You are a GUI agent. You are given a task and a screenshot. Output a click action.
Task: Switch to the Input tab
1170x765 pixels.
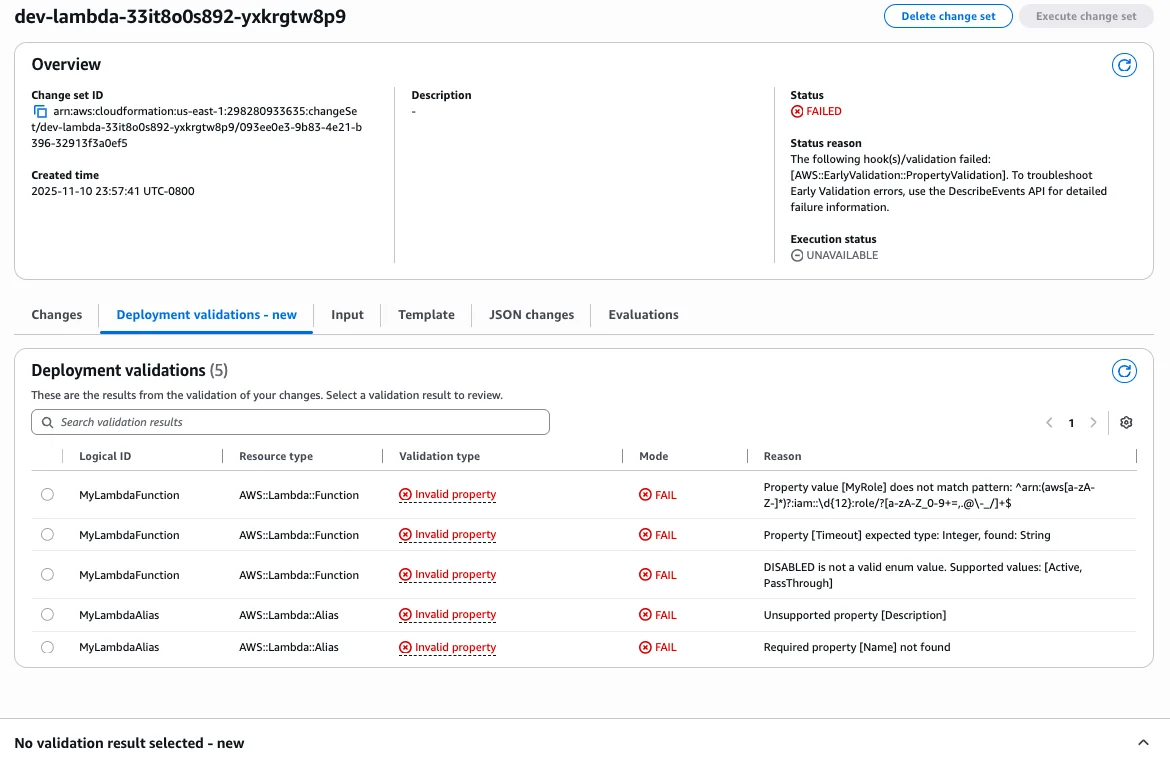pos(347,315)
